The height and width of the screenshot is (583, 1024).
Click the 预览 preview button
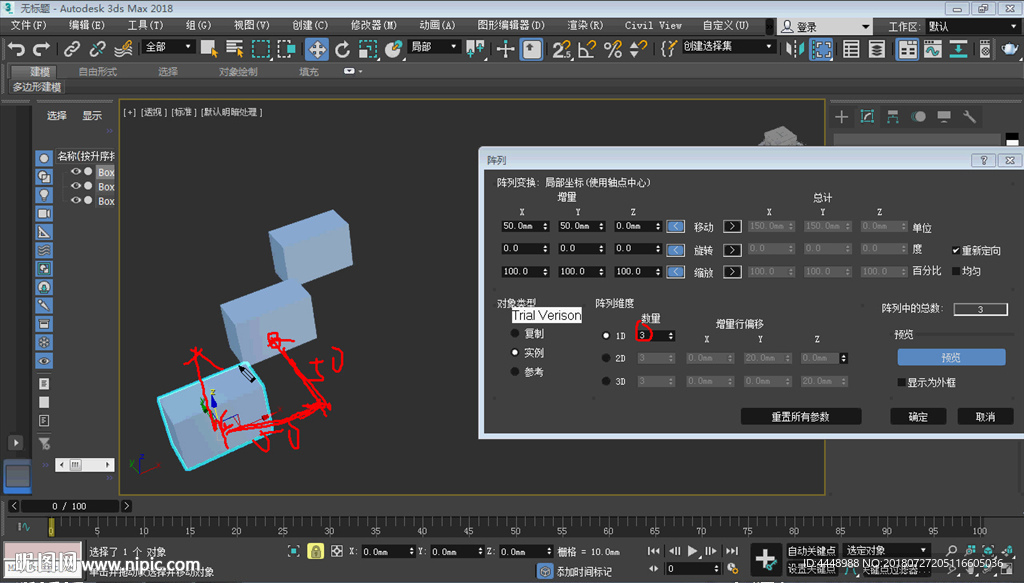(951, 357)
